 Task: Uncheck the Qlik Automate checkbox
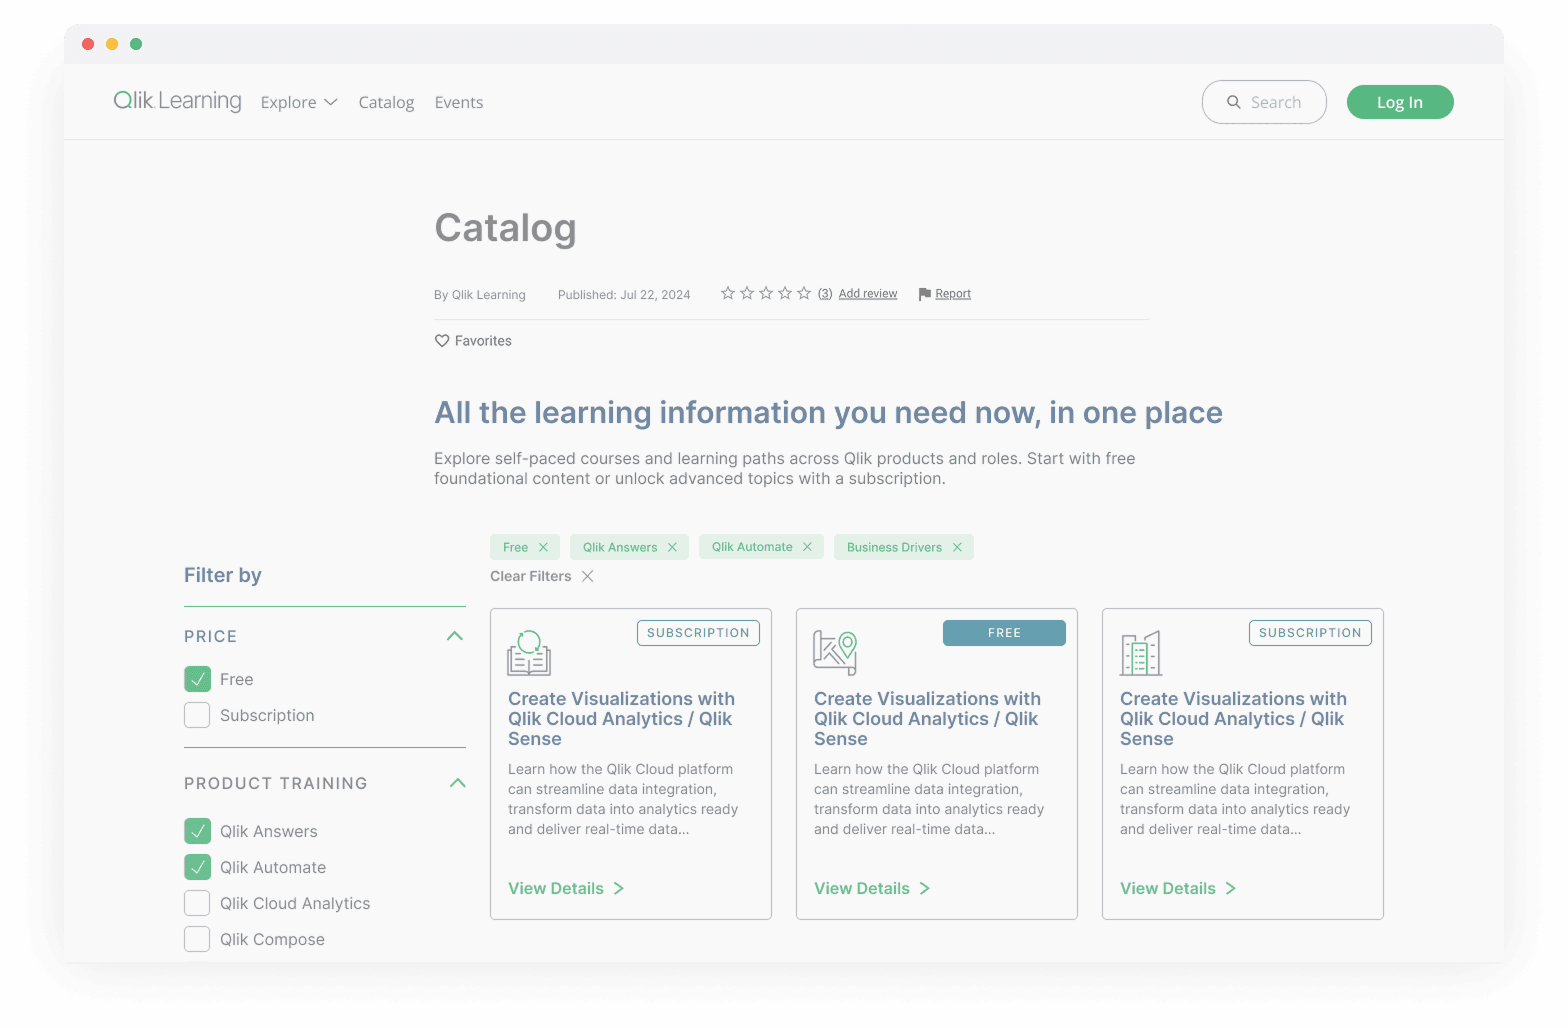(197, 867)
